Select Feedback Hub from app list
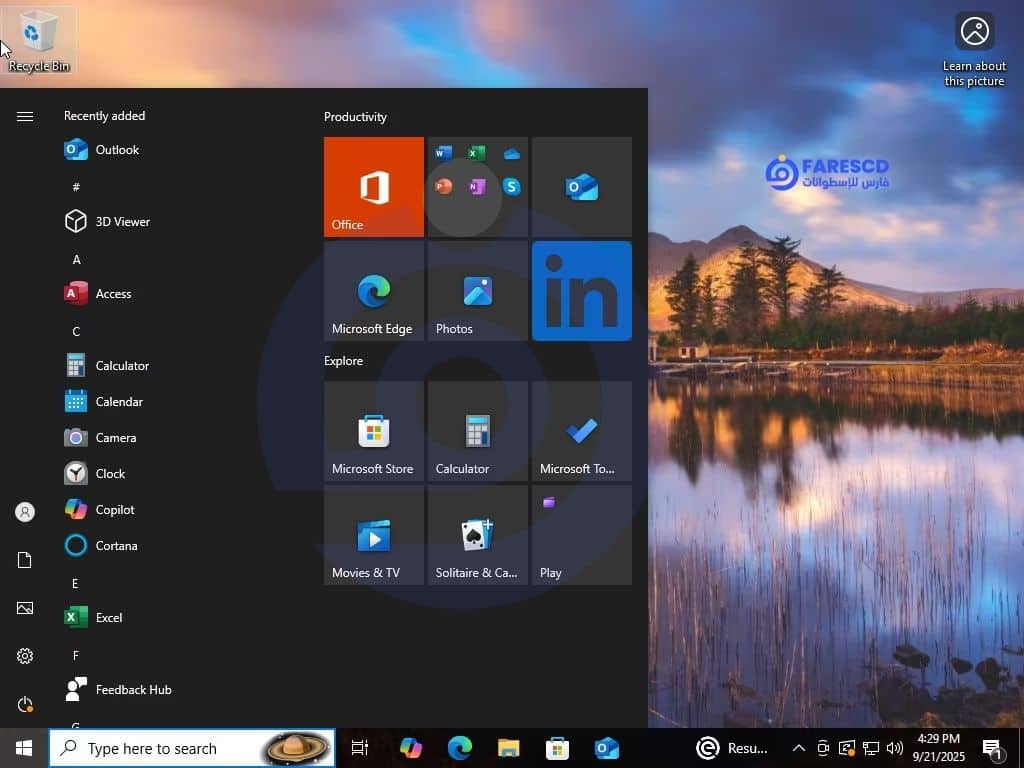 point(133,690)
